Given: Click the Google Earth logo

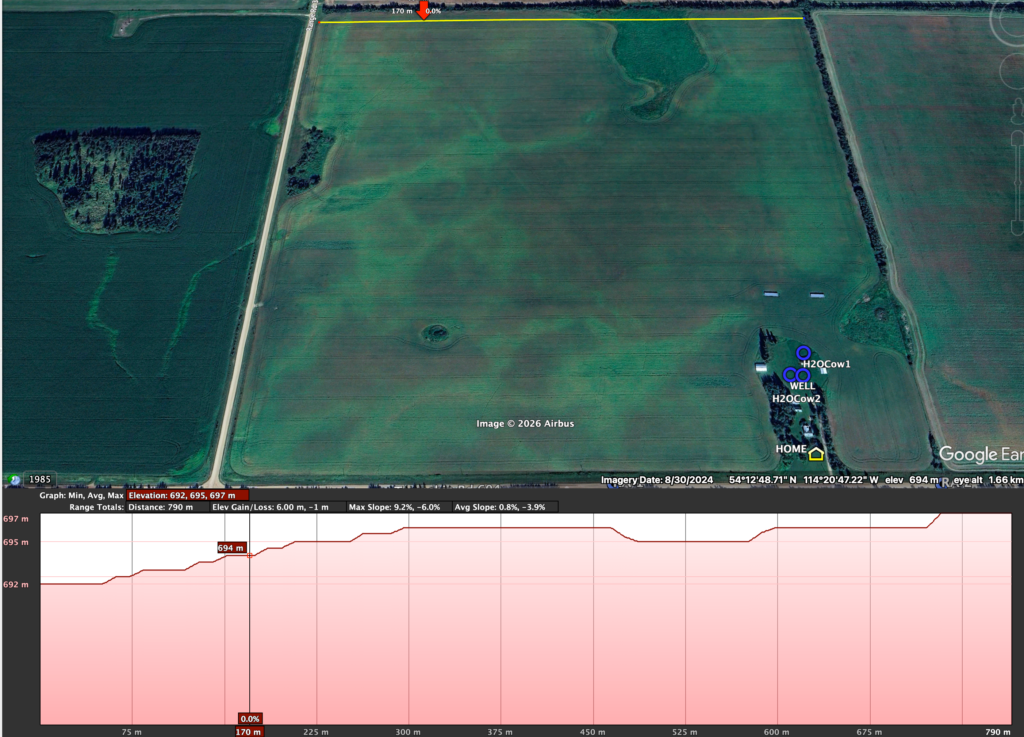Looking at the screenshot, I should 980,455.
